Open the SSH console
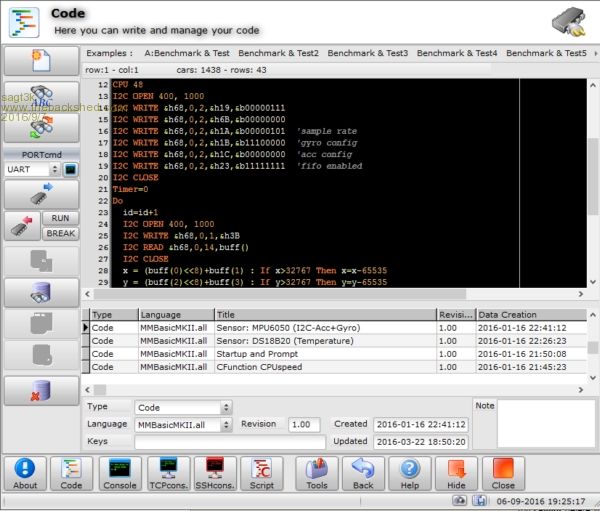The height and width of the screenshot is (511, 600). 214,473
